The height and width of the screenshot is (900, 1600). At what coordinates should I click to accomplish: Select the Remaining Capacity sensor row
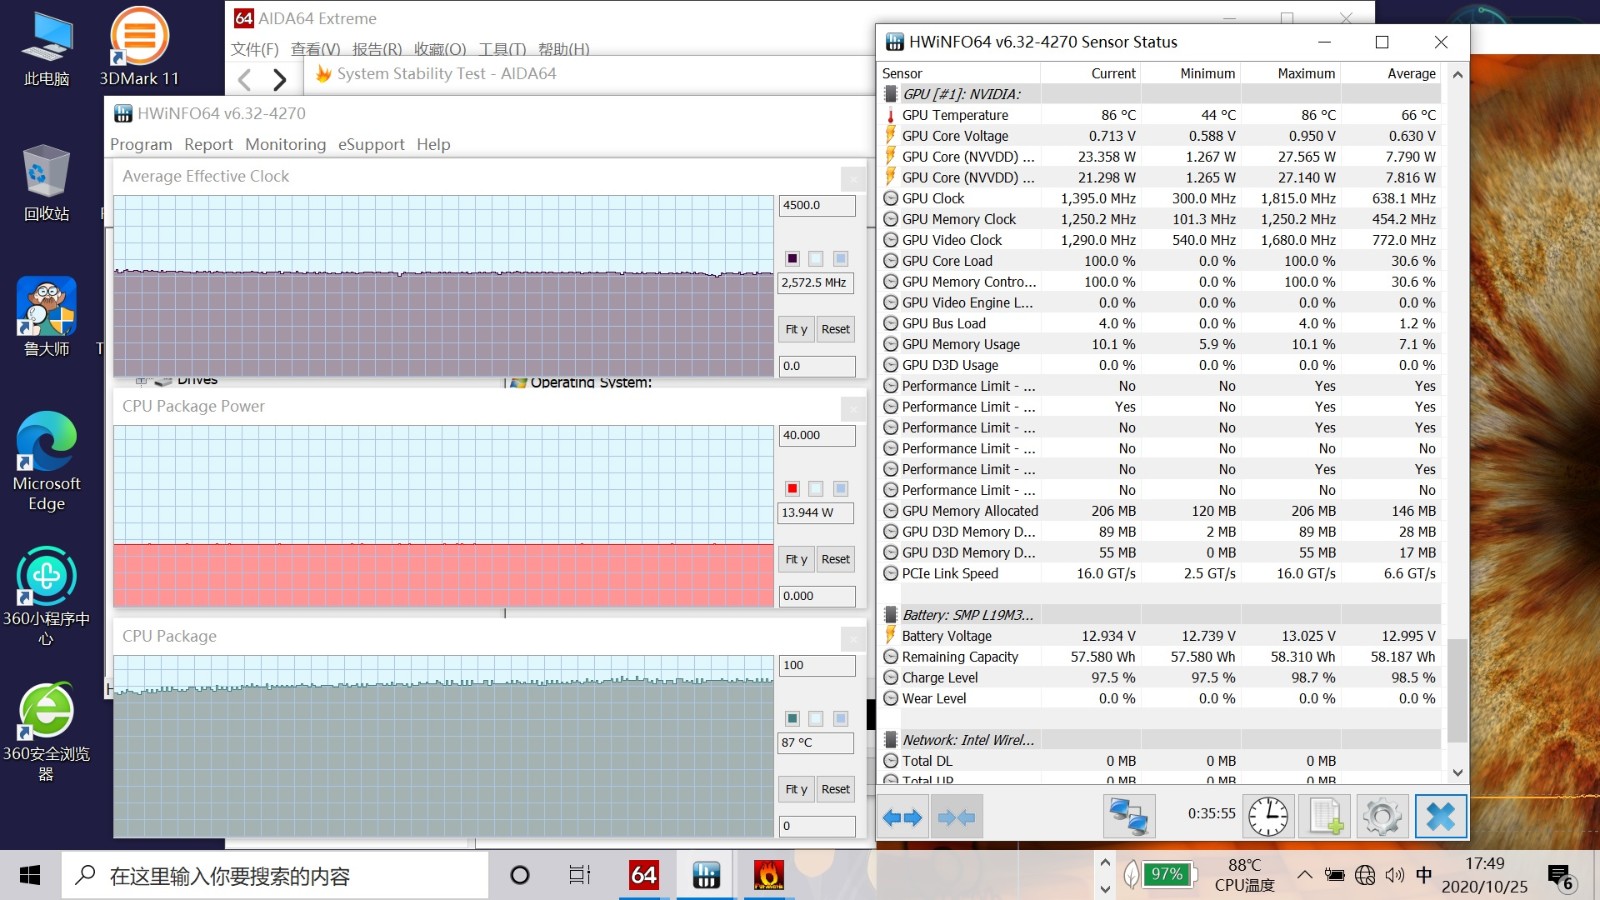(1161, 657)
